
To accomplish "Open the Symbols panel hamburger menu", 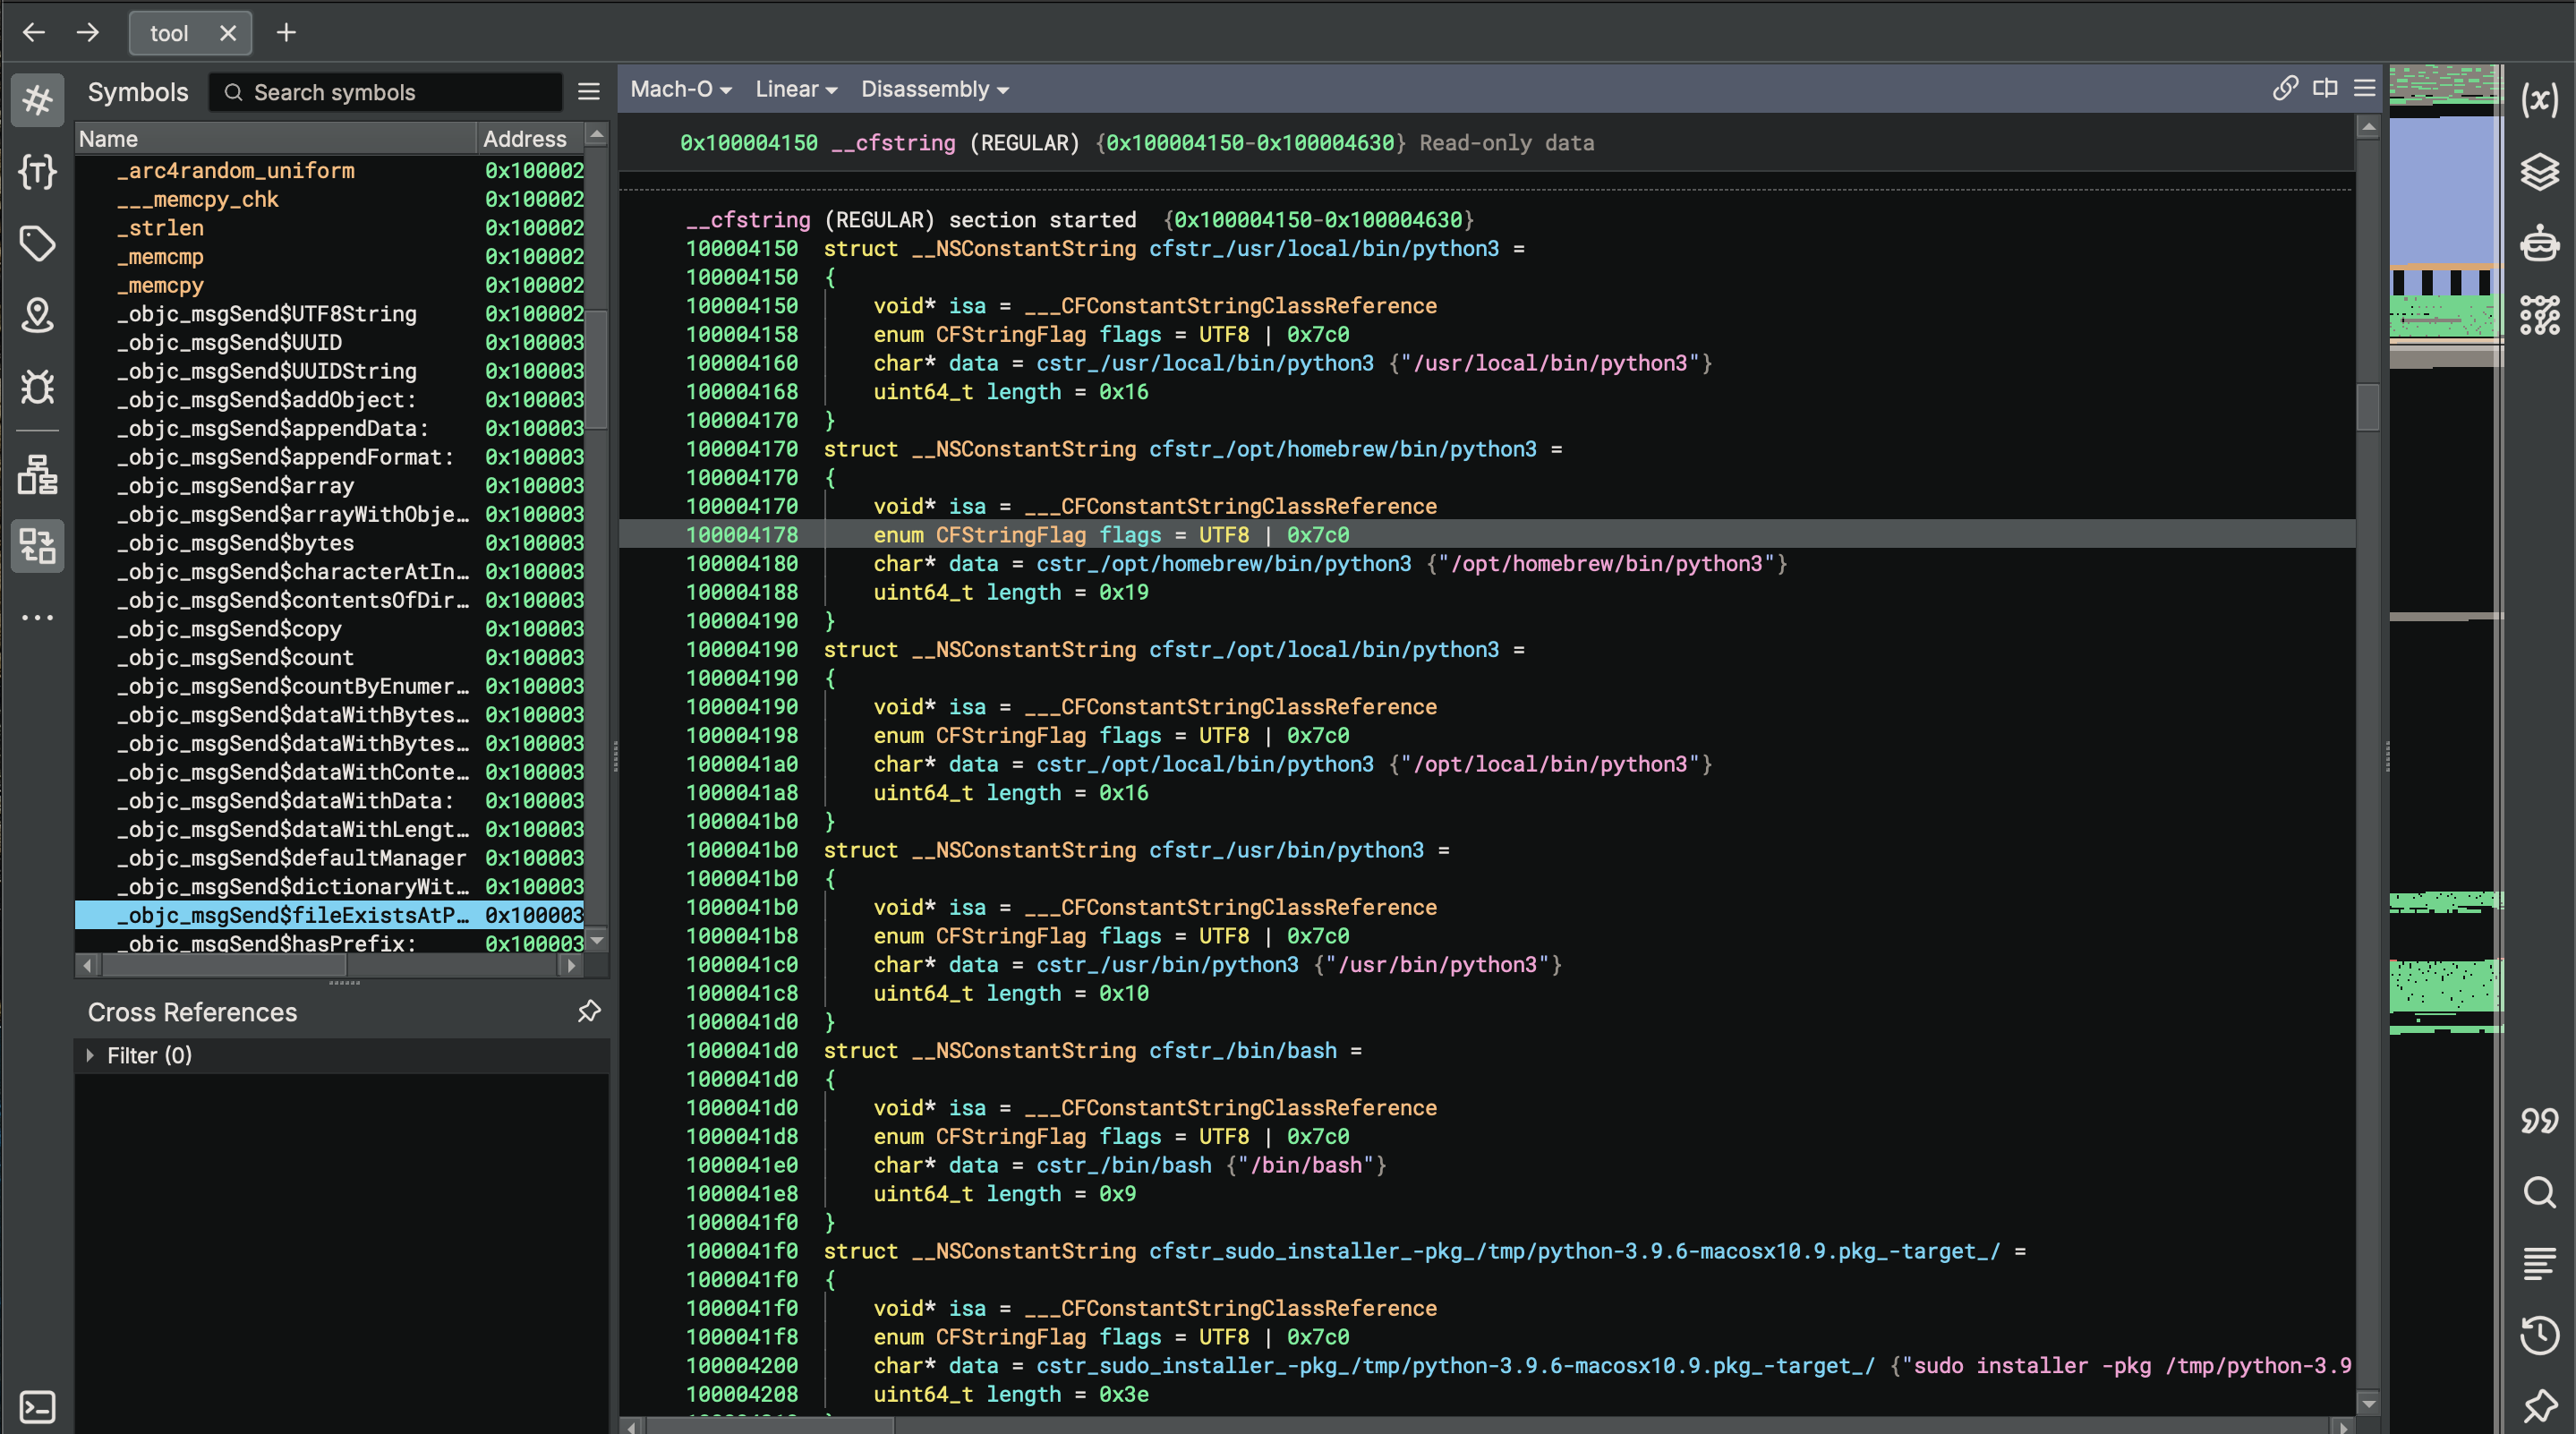I will click(589, 92).
